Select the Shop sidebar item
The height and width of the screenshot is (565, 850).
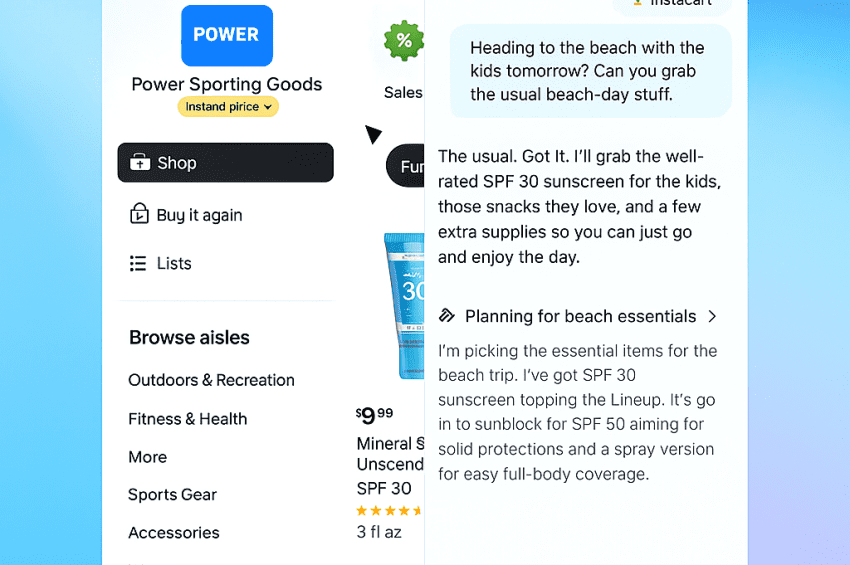(x=225, y=163)
